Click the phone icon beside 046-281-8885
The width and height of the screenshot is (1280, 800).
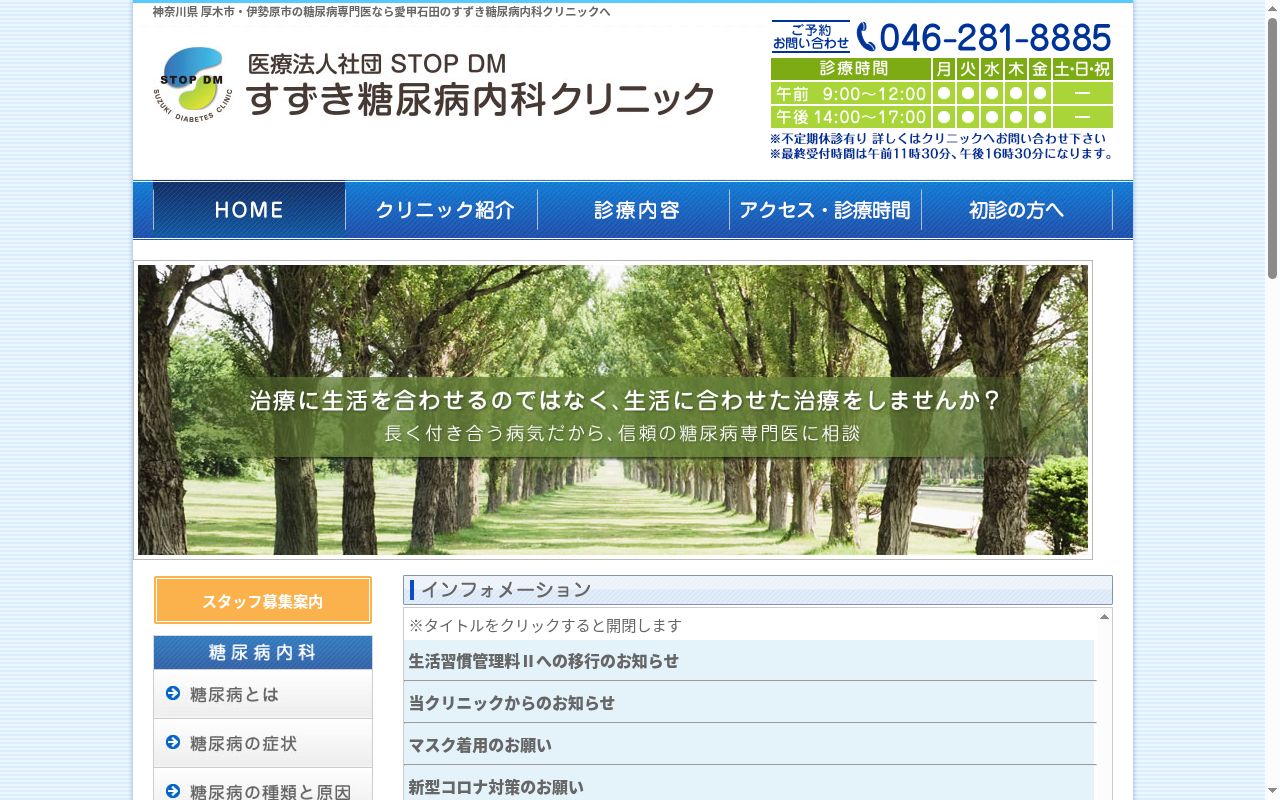point(866,37)
